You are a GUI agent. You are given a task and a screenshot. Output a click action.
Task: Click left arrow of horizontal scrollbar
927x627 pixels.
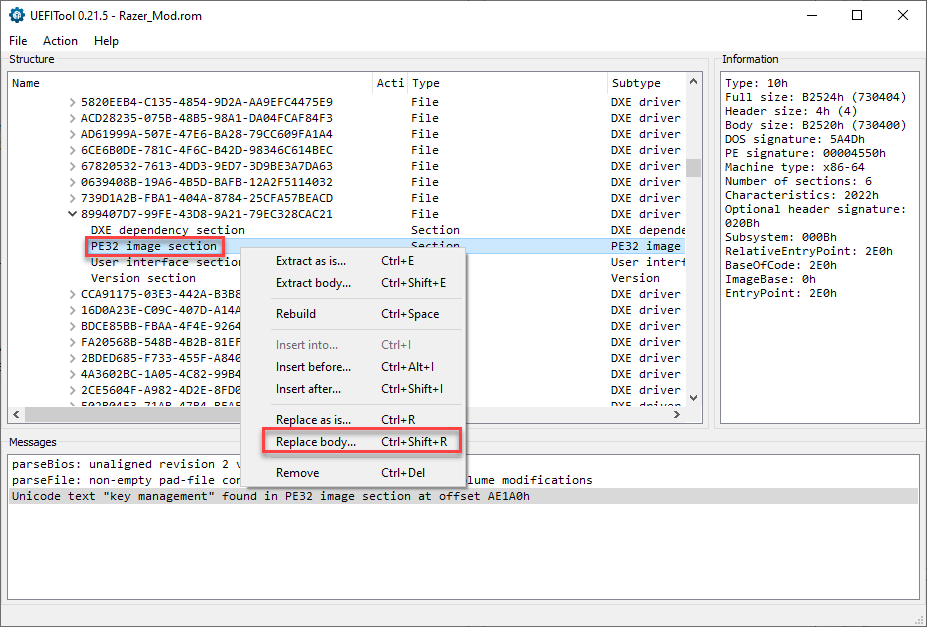(17, 414)
